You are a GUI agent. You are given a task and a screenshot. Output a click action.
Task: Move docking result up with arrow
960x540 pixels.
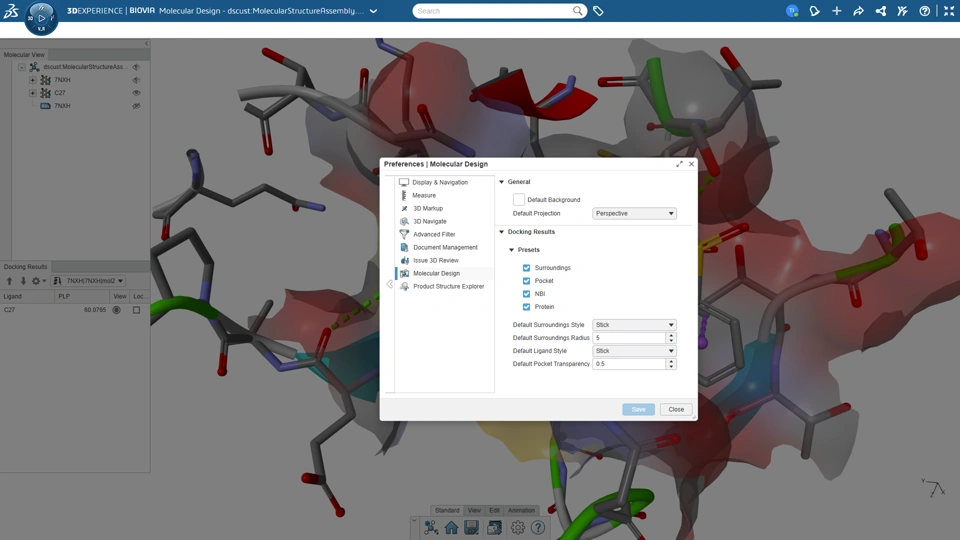point(9,280)
